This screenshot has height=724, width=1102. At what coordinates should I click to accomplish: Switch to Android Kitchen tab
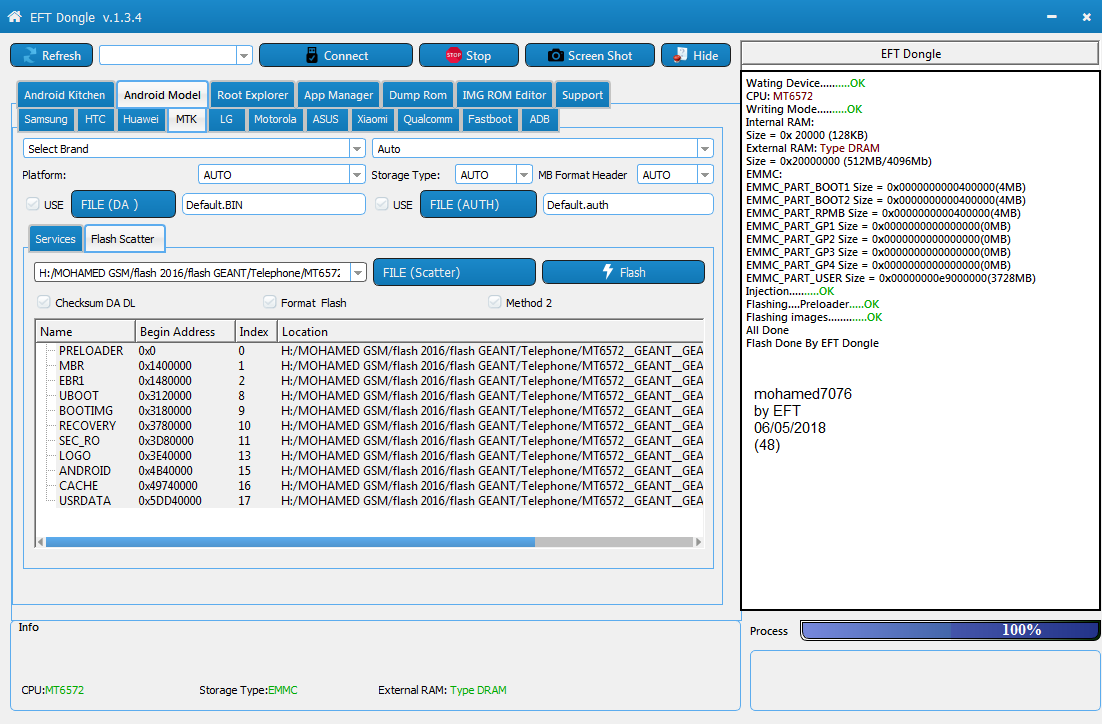[x=65, y=95]
